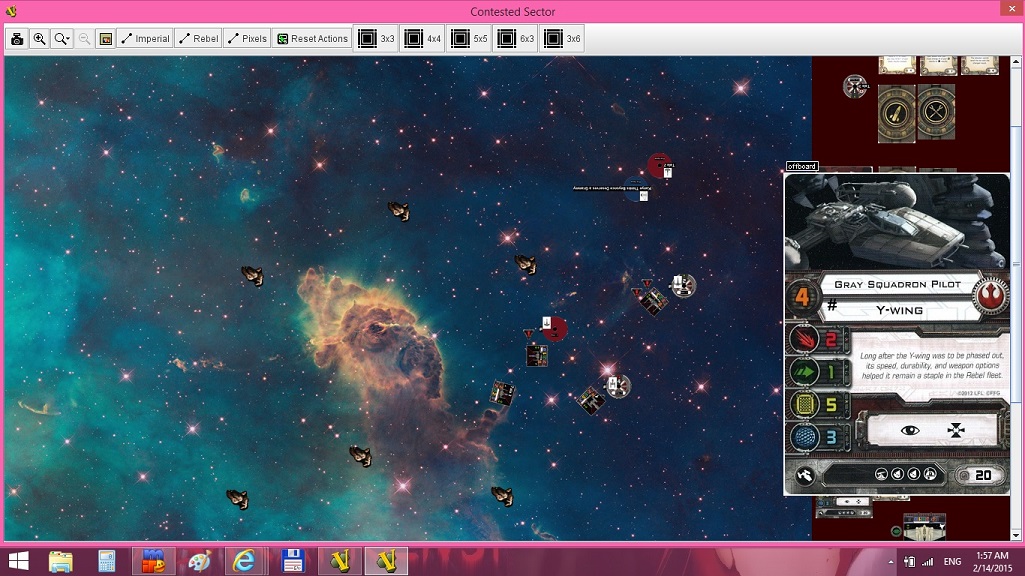Select the Imperial range line tool

click(x=145, y=39)
